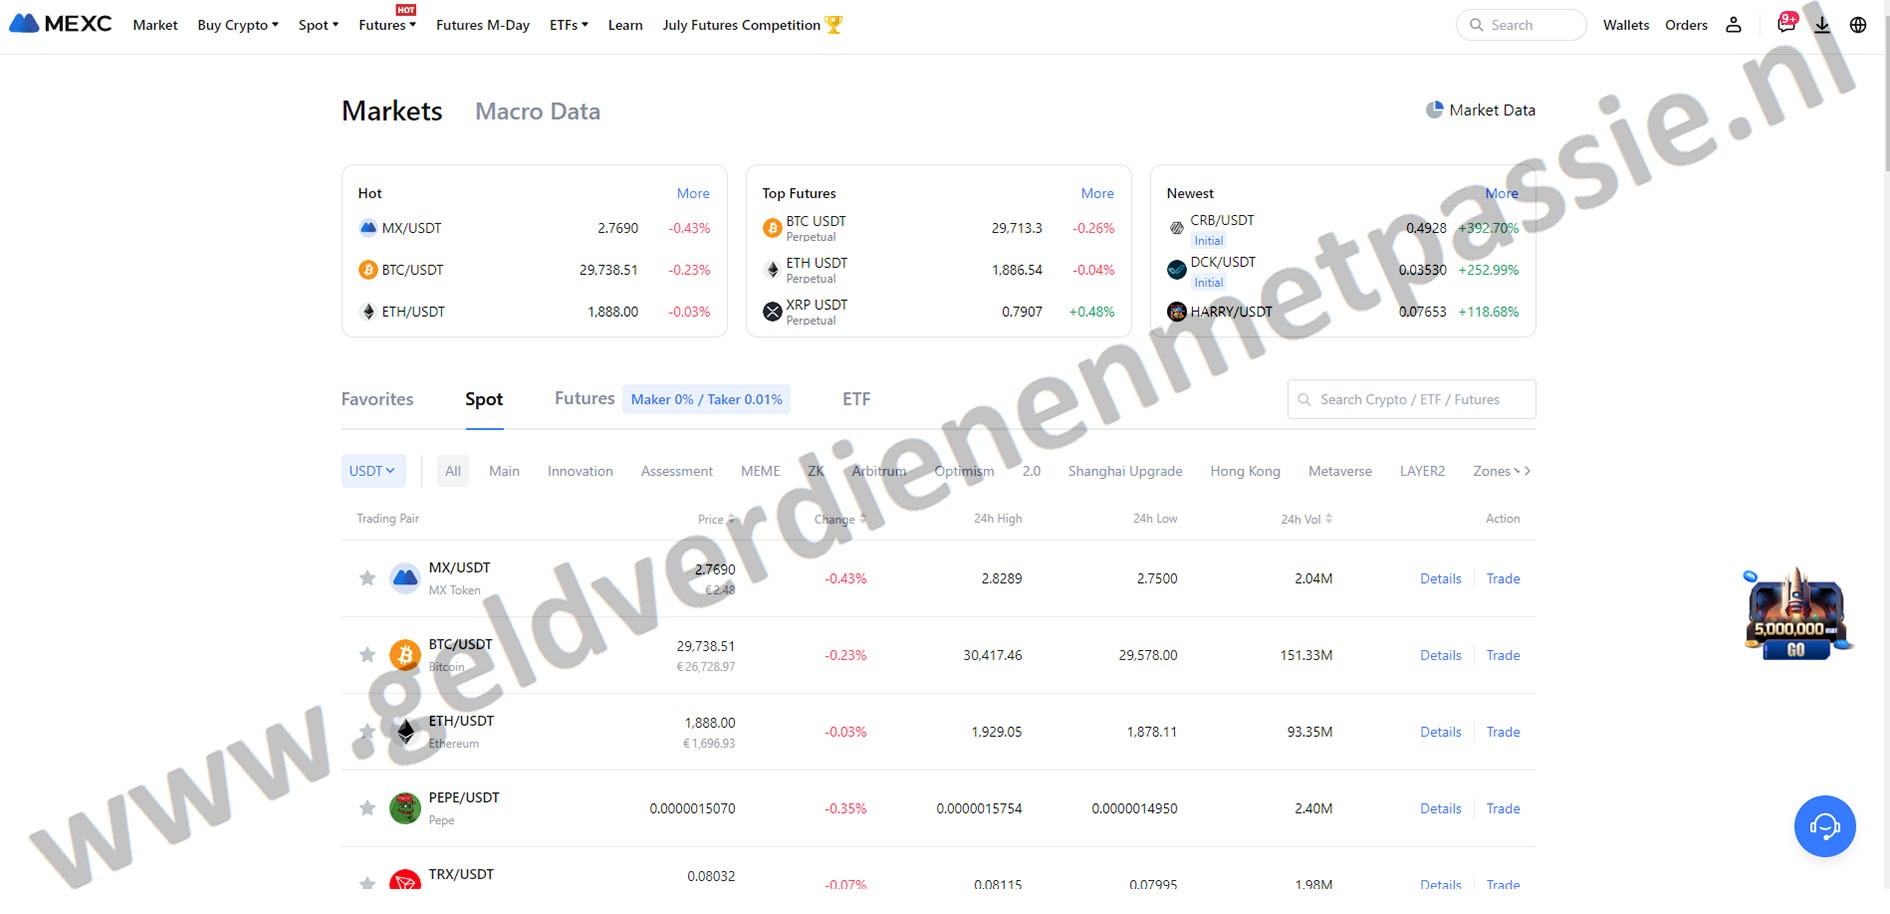The image size is (1890, 914).
Task: Open the Buy Crypto dropdown menu
Action: (x=237, y=25)
